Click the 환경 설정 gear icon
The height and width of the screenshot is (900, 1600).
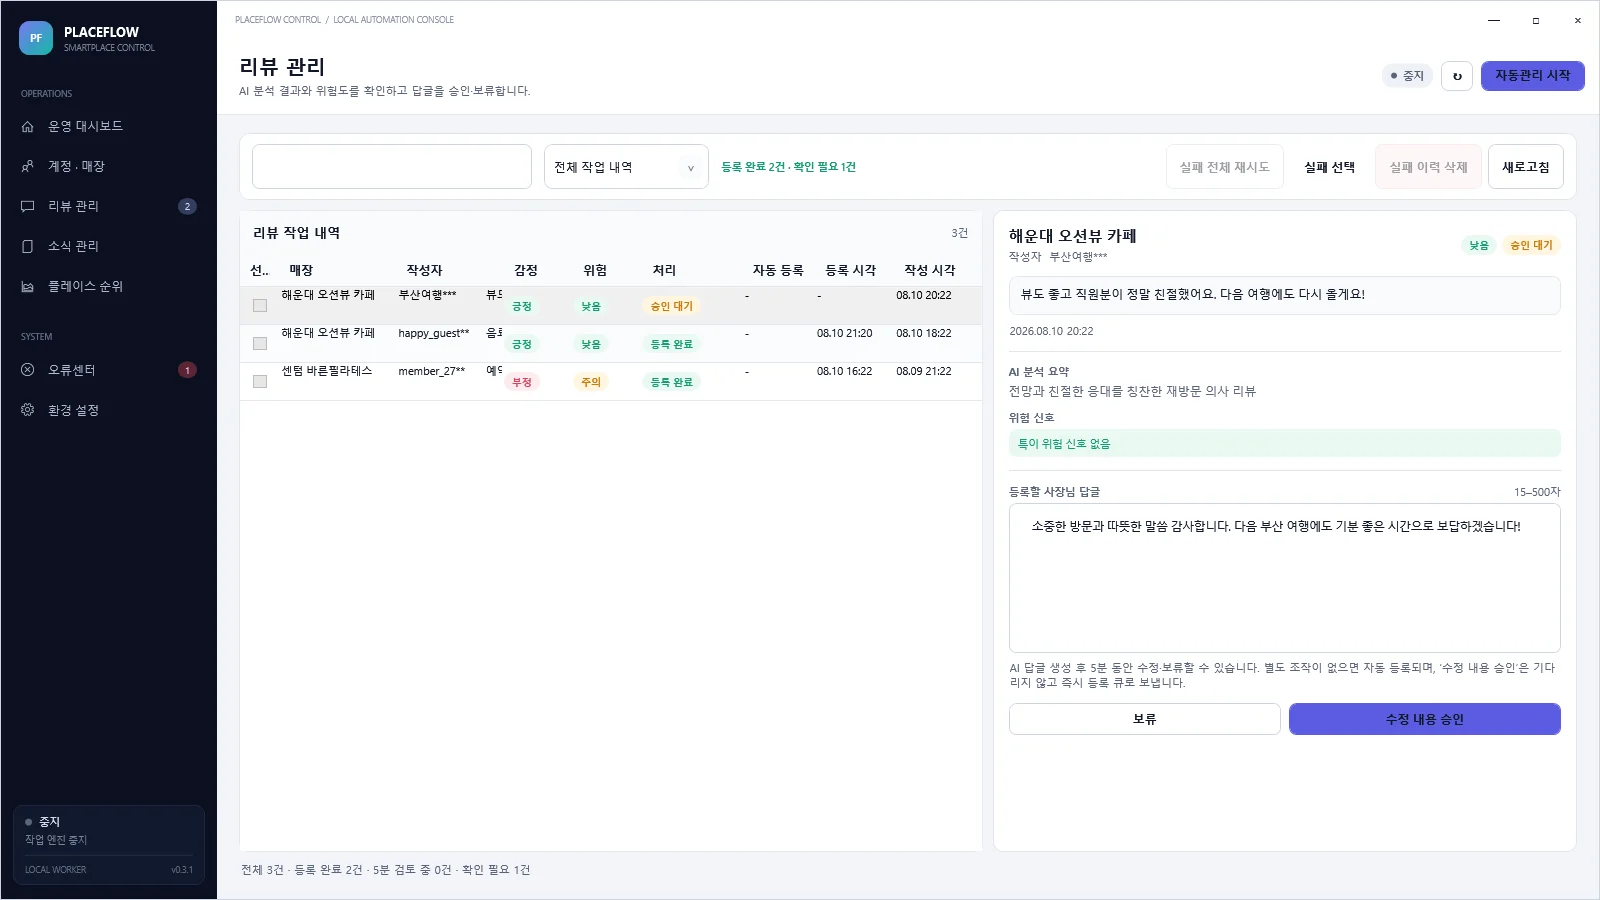28,410
